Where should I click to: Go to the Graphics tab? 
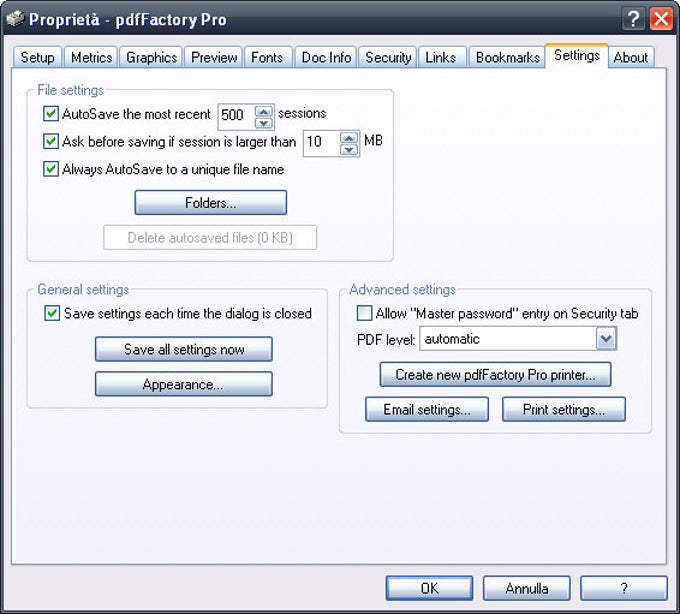pos(151,57)
